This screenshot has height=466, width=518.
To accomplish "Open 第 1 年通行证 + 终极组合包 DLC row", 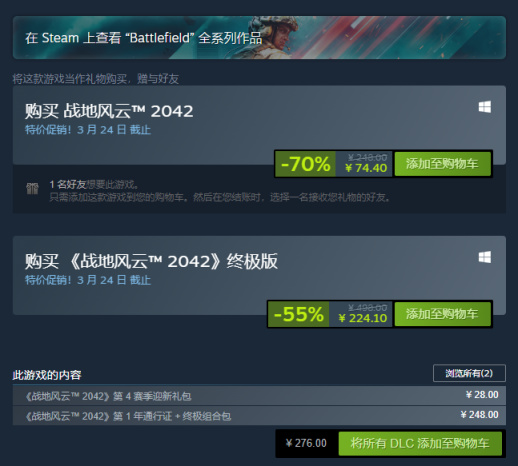I will coord(259,416).
